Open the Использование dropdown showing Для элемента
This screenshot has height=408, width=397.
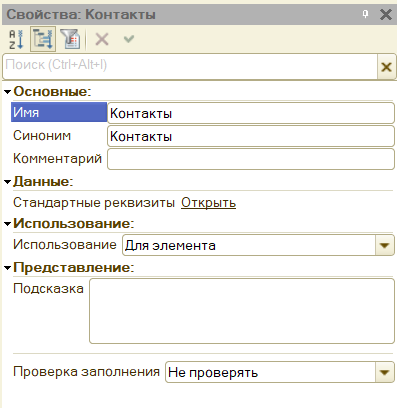coord(385,245)
